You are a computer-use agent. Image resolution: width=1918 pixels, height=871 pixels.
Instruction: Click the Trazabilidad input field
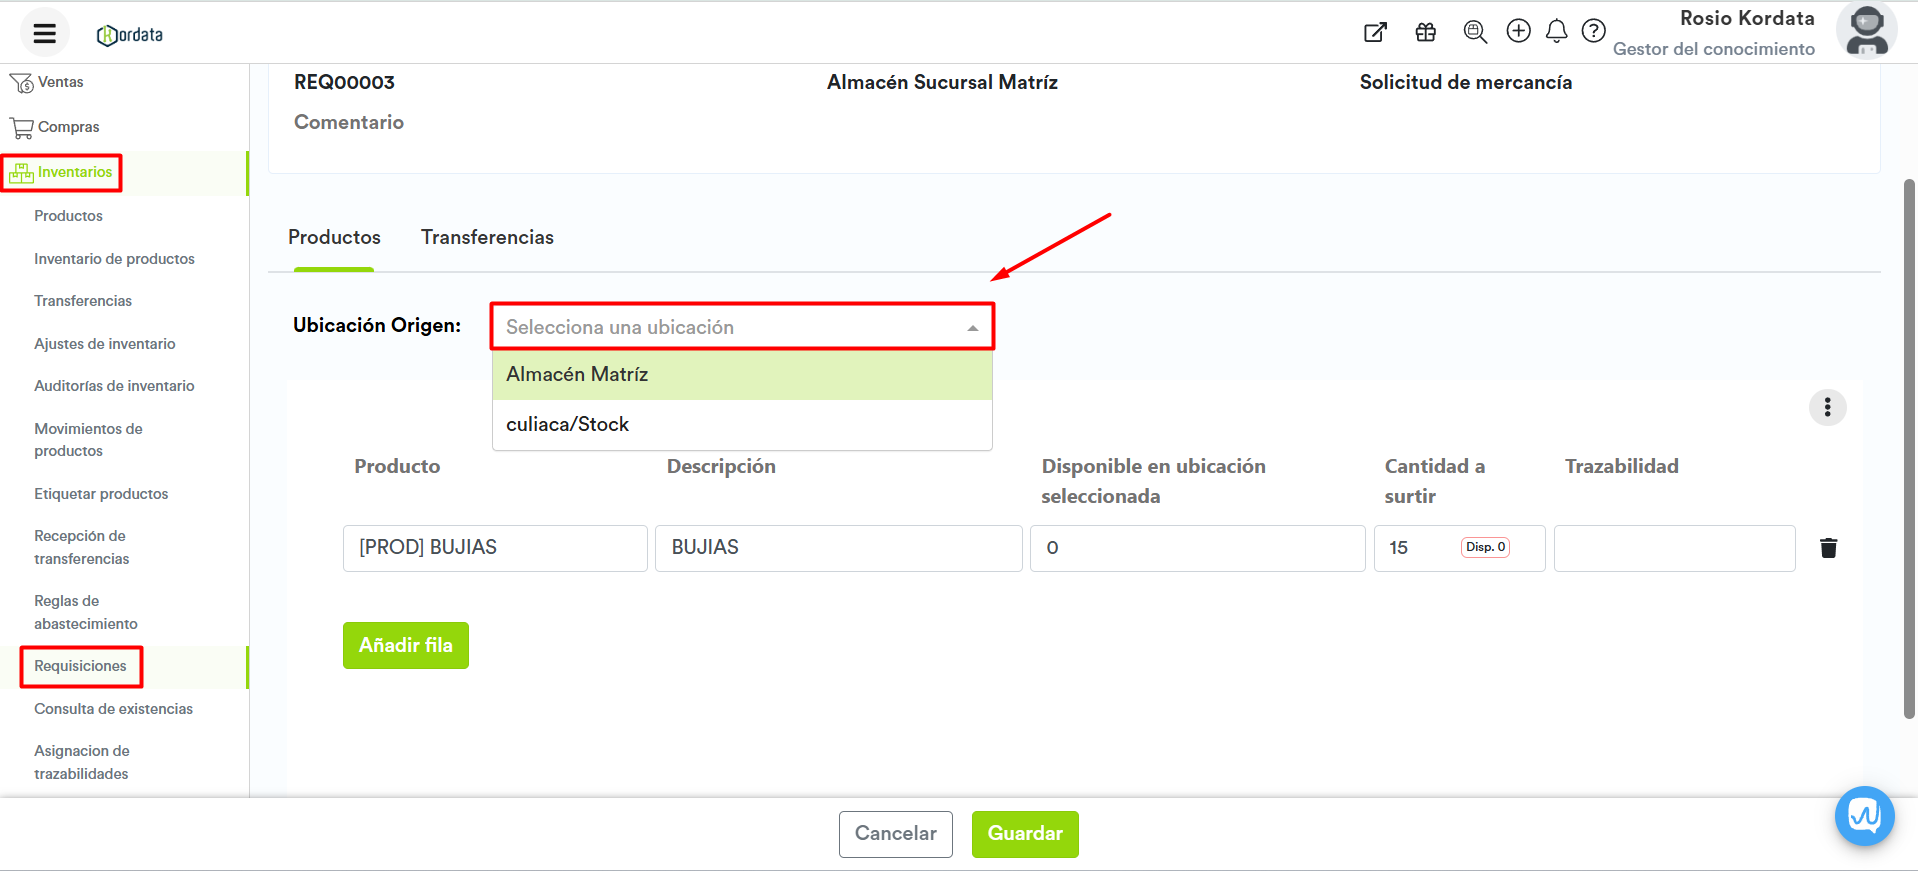[x=1673, y=548]
